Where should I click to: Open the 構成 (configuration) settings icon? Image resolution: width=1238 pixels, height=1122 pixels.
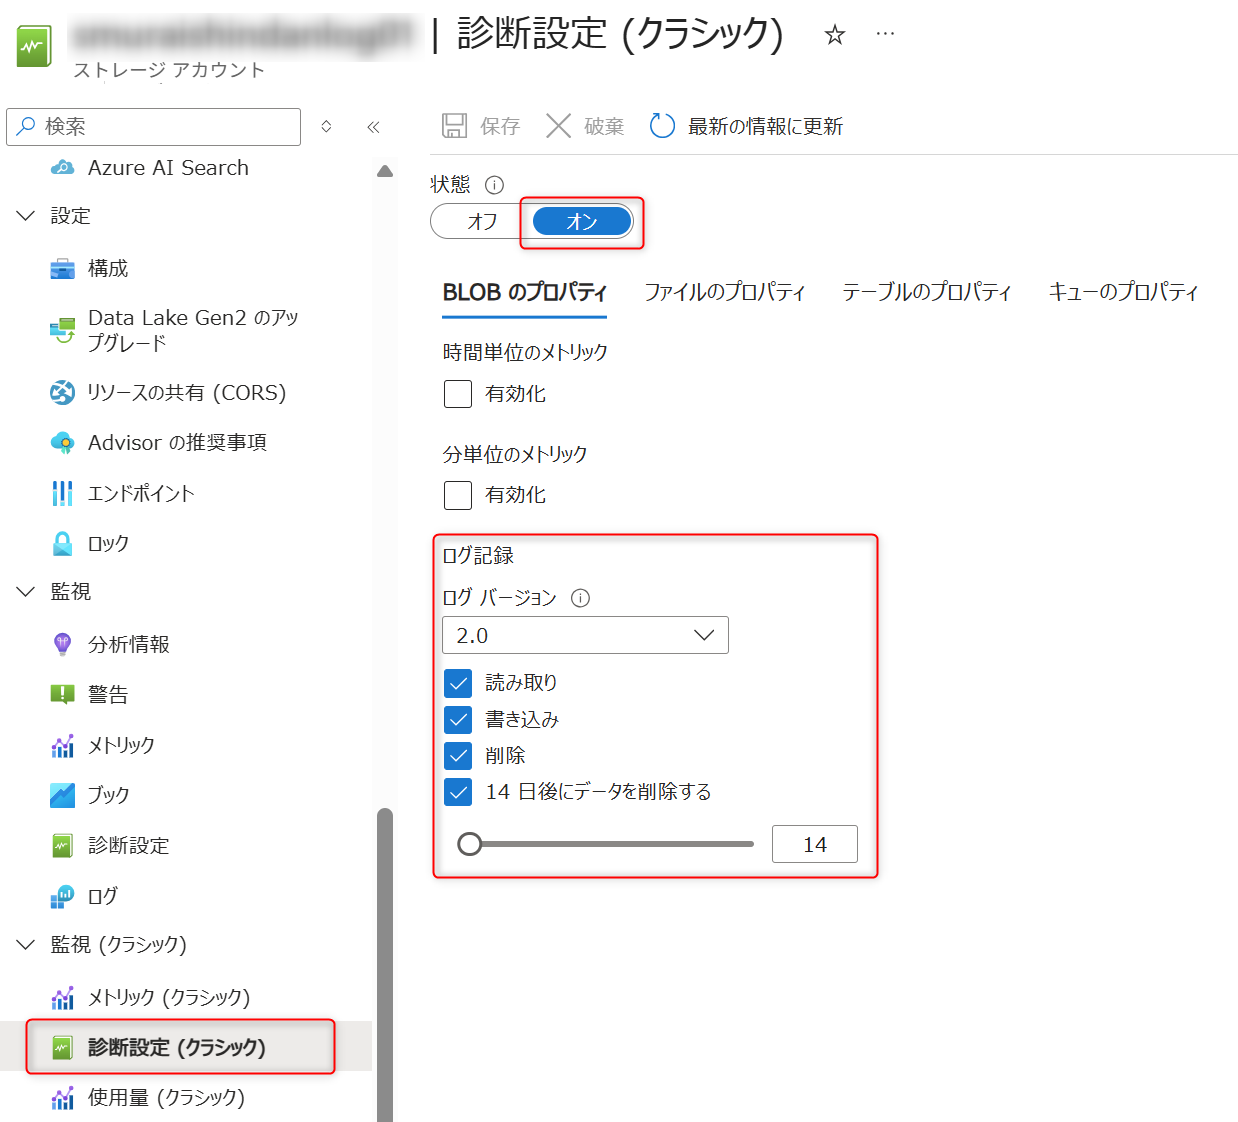tap(62, 267)
